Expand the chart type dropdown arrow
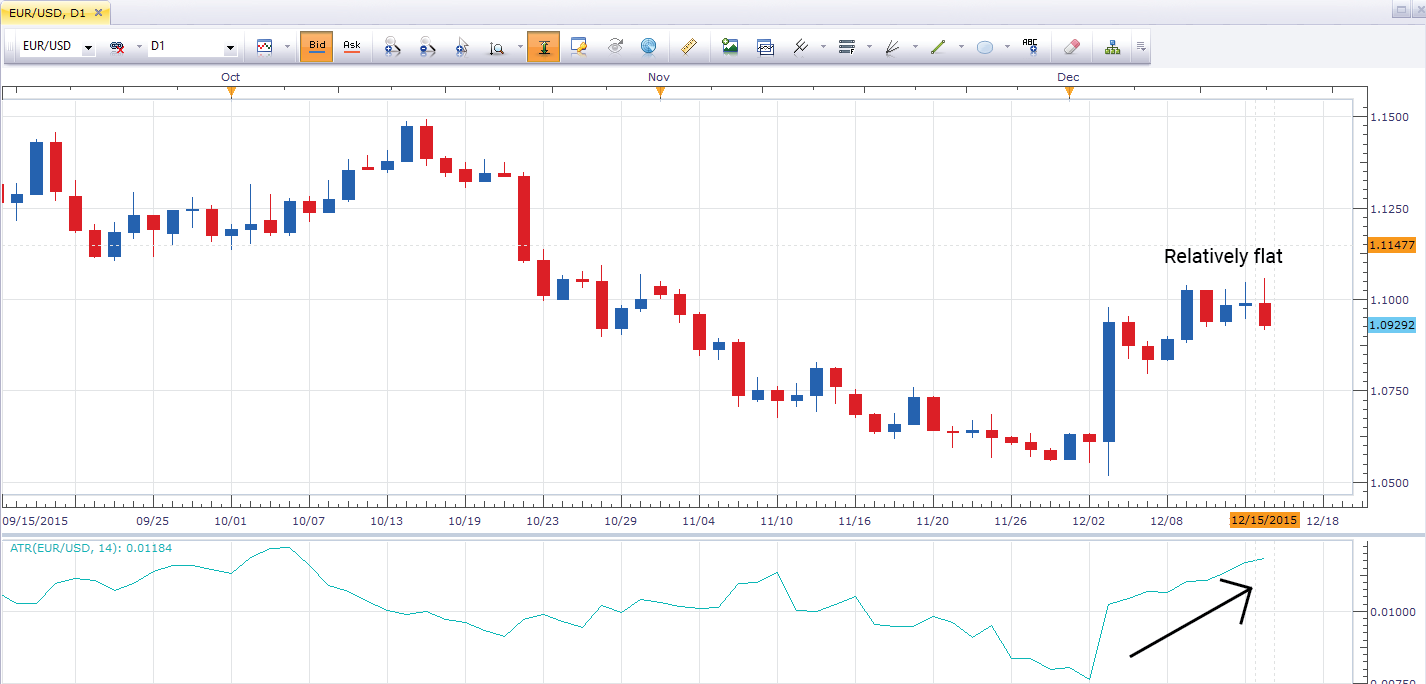Screen dimensions: 1426x684 coord(287,47)
